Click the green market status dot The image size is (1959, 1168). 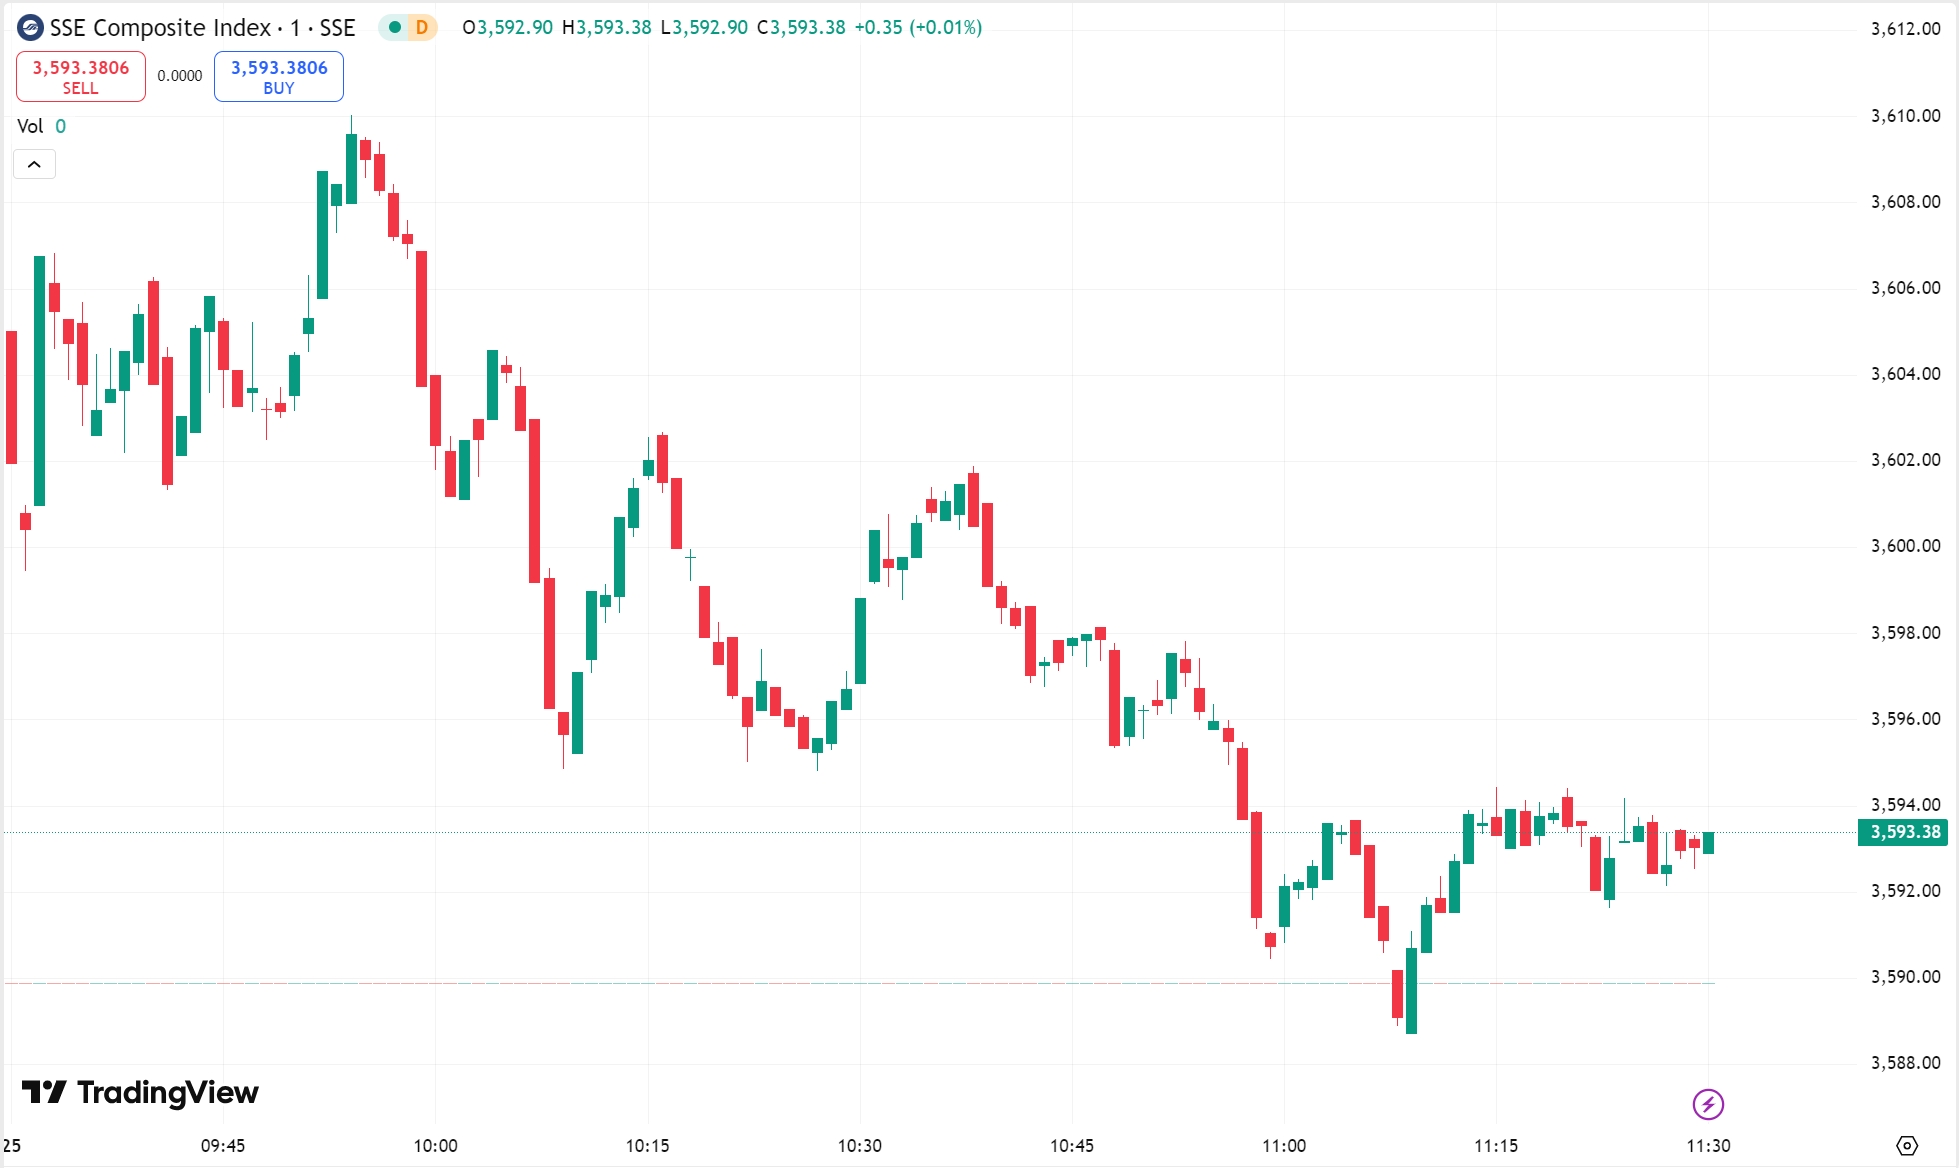click(x=395, y=28)
